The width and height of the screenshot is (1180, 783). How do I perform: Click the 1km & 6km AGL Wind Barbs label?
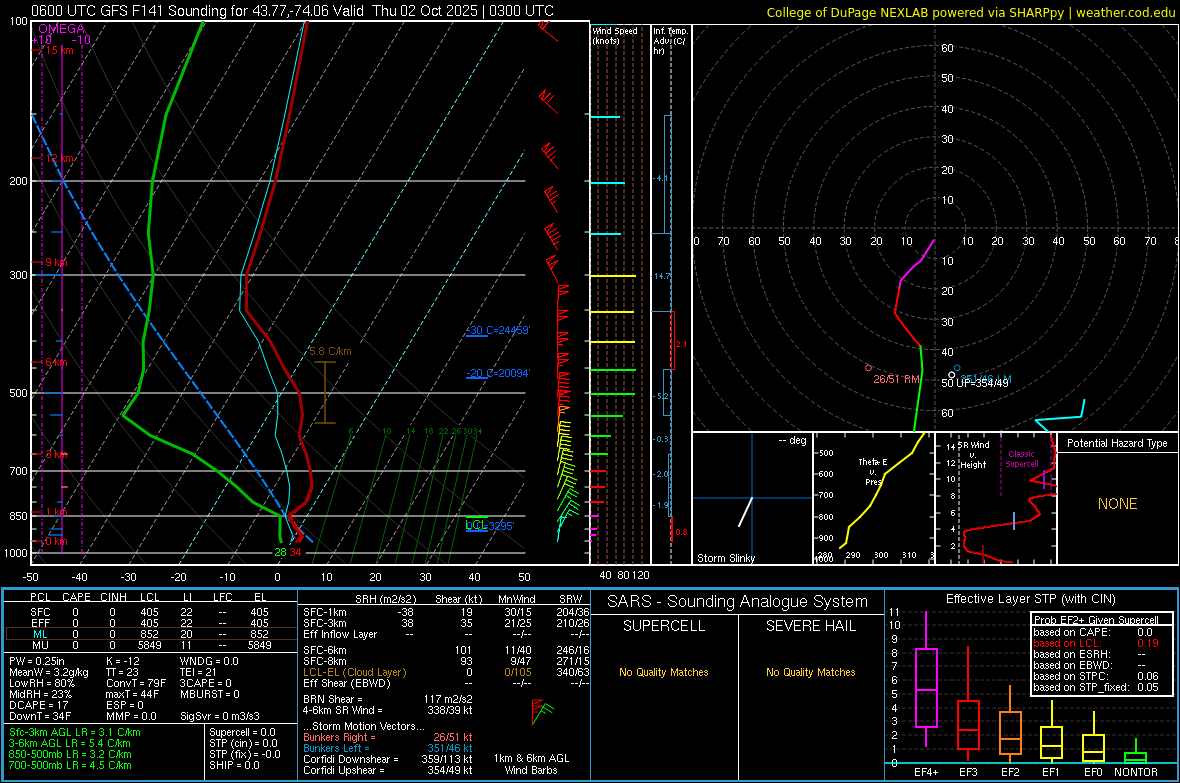coord(531,764)
